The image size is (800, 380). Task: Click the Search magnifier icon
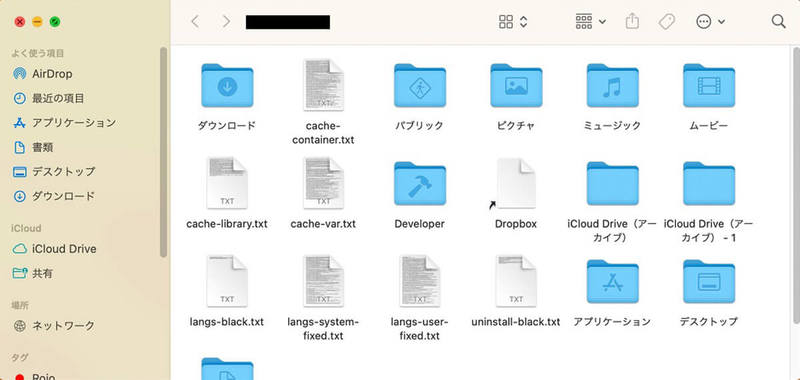click(778, 21)
